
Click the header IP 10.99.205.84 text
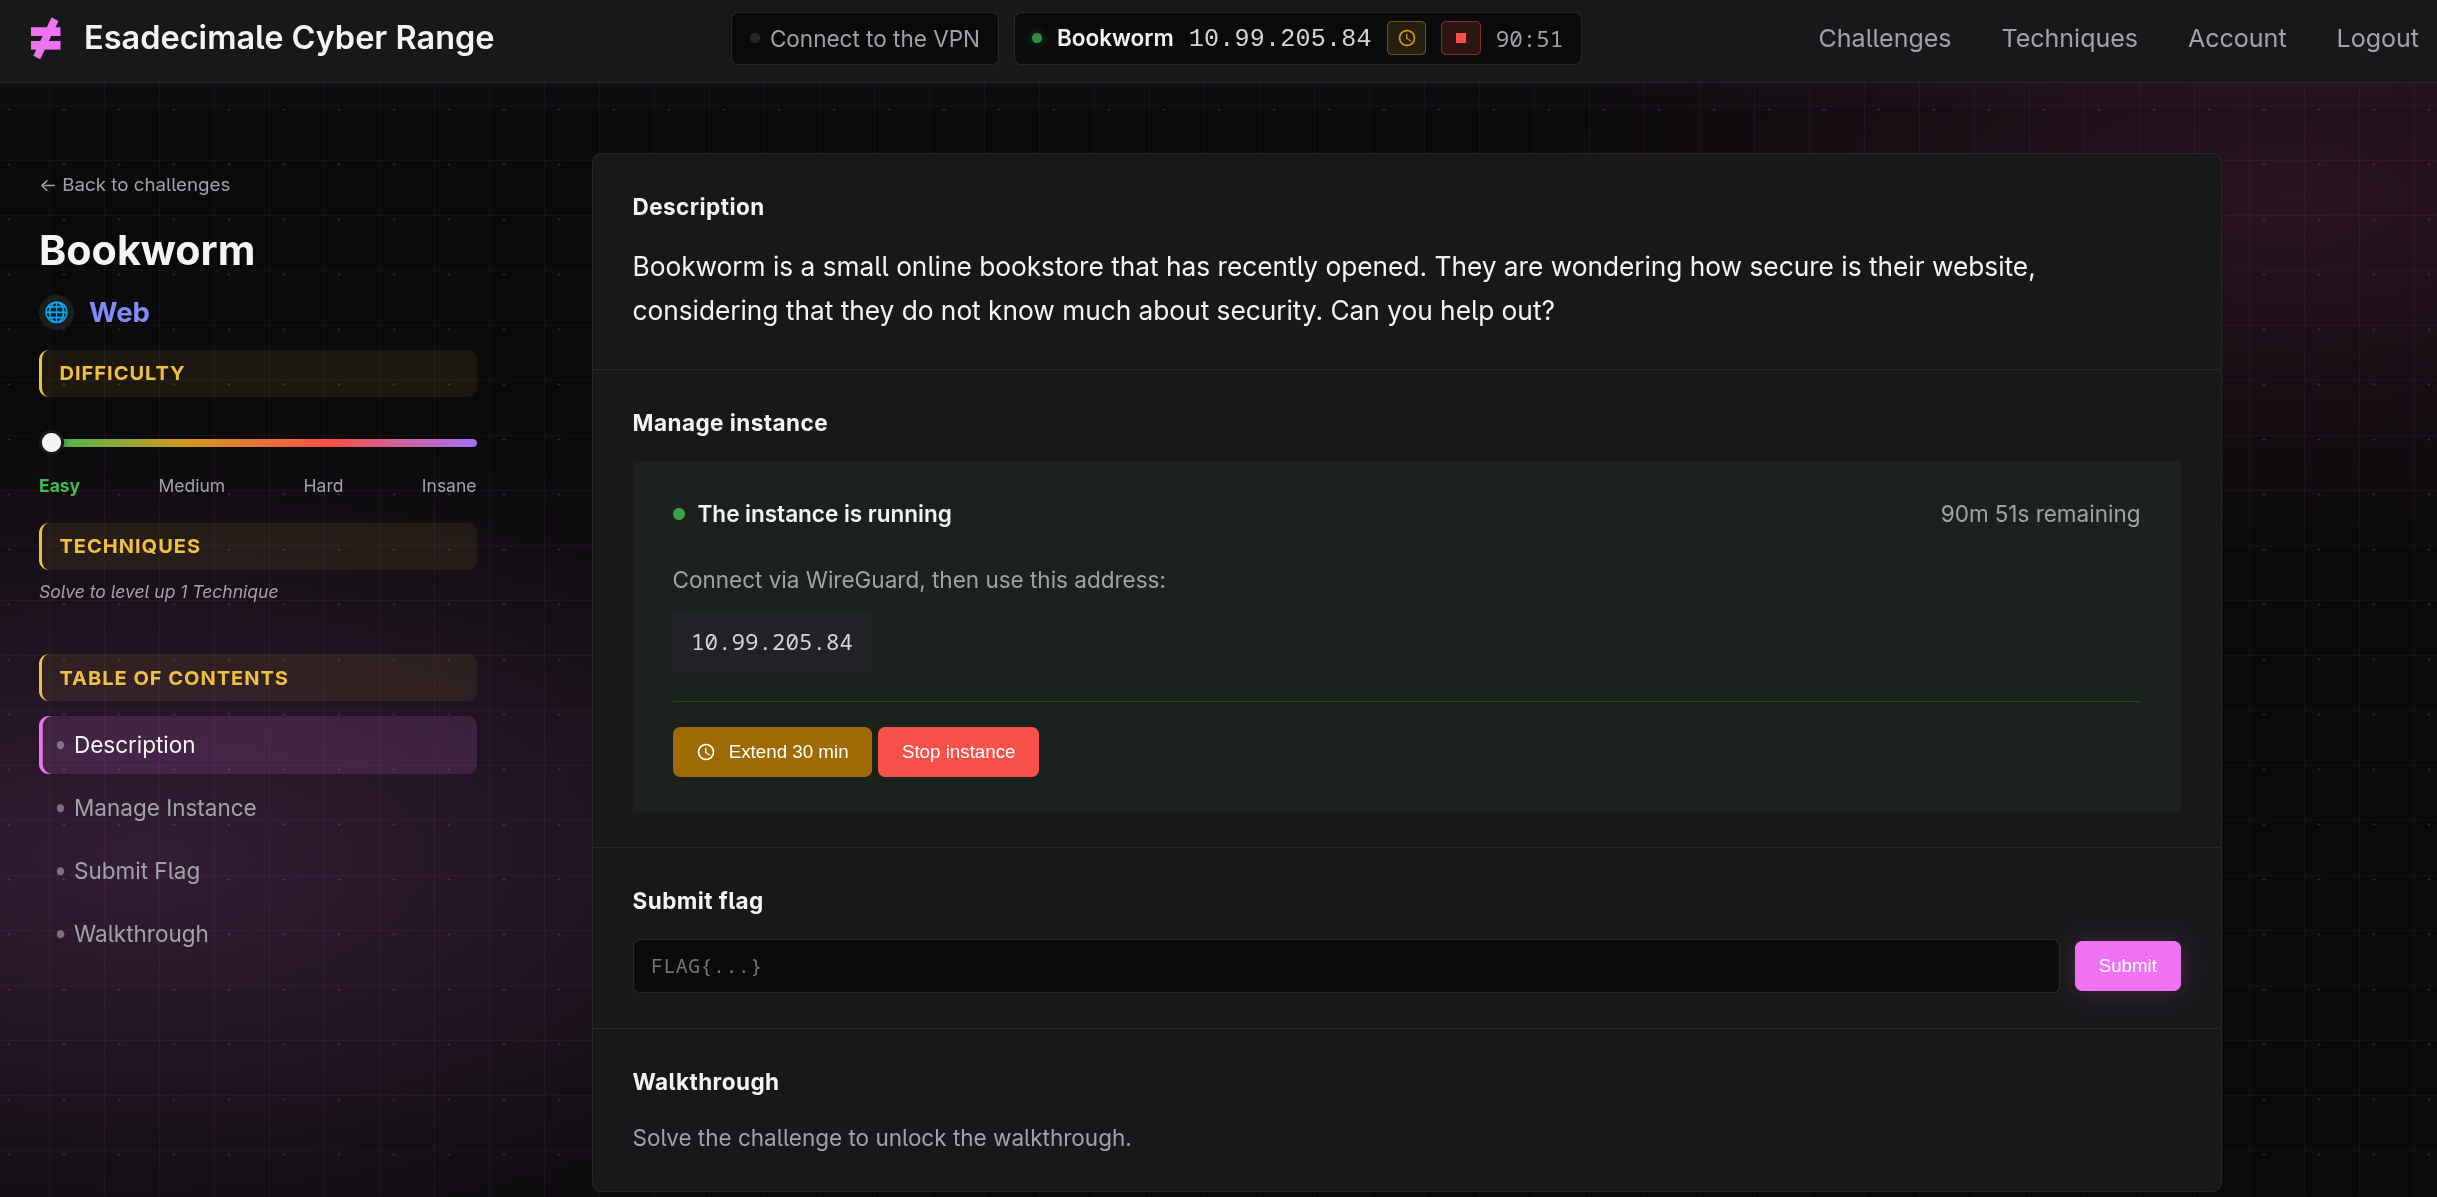pos(1279,39)
